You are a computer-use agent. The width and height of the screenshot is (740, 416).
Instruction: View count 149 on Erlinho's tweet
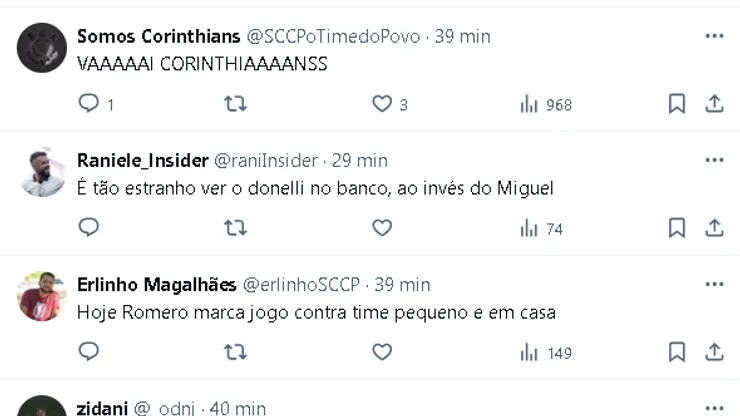(546, 352)
